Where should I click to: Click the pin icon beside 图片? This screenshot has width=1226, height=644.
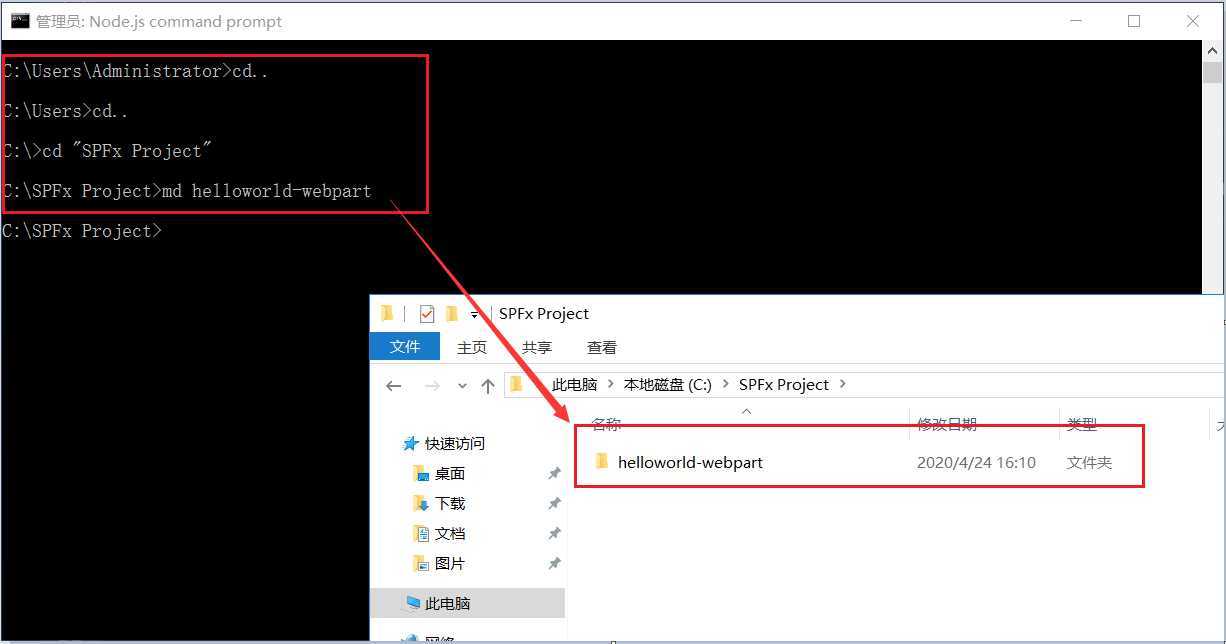(554, 563)
